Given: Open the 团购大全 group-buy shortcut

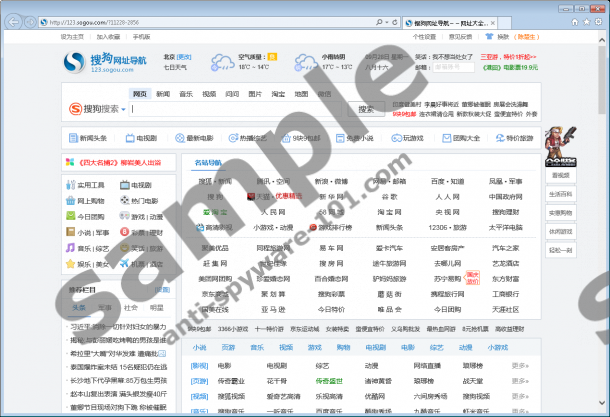Looking at the screenshot, I should (x=461, y=138).
